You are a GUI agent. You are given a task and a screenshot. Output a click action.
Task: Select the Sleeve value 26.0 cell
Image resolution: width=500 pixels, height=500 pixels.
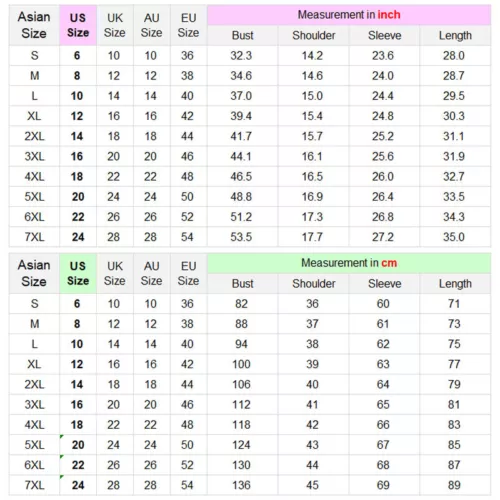pos(384,177)
